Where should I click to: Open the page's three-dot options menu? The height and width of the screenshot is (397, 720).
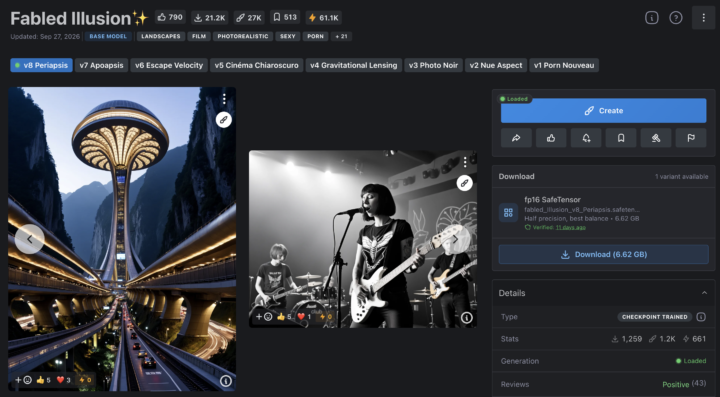click(703, 17)
